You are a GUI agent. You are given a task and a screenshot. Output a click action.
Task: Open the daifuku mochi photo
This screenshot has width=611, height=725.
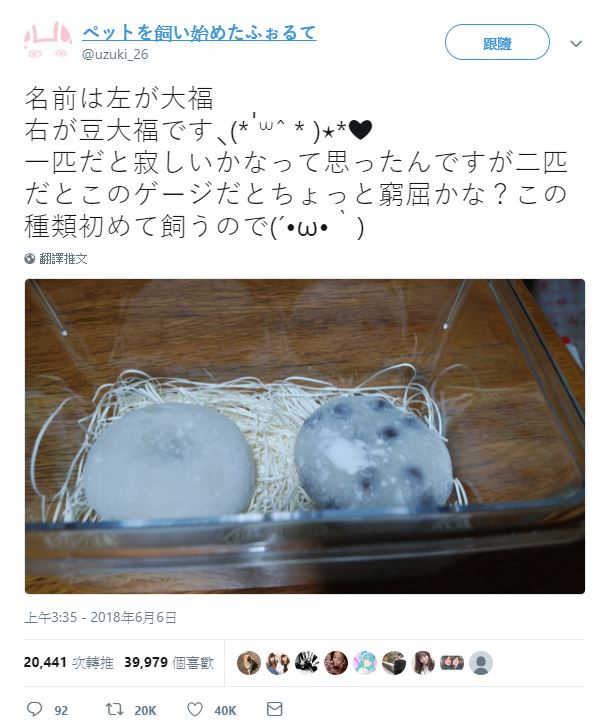tap(305, 436)
